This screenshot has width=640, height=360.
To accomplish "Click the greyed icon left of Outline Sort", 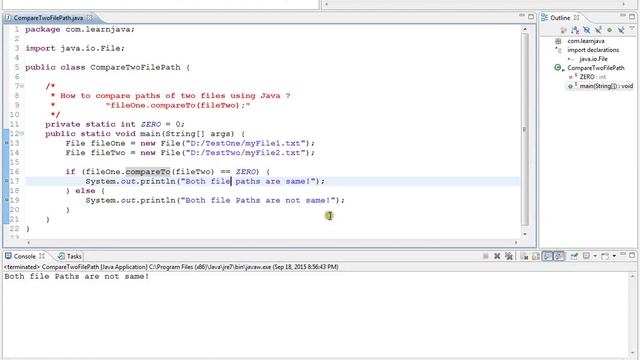I will click(563, 30).
